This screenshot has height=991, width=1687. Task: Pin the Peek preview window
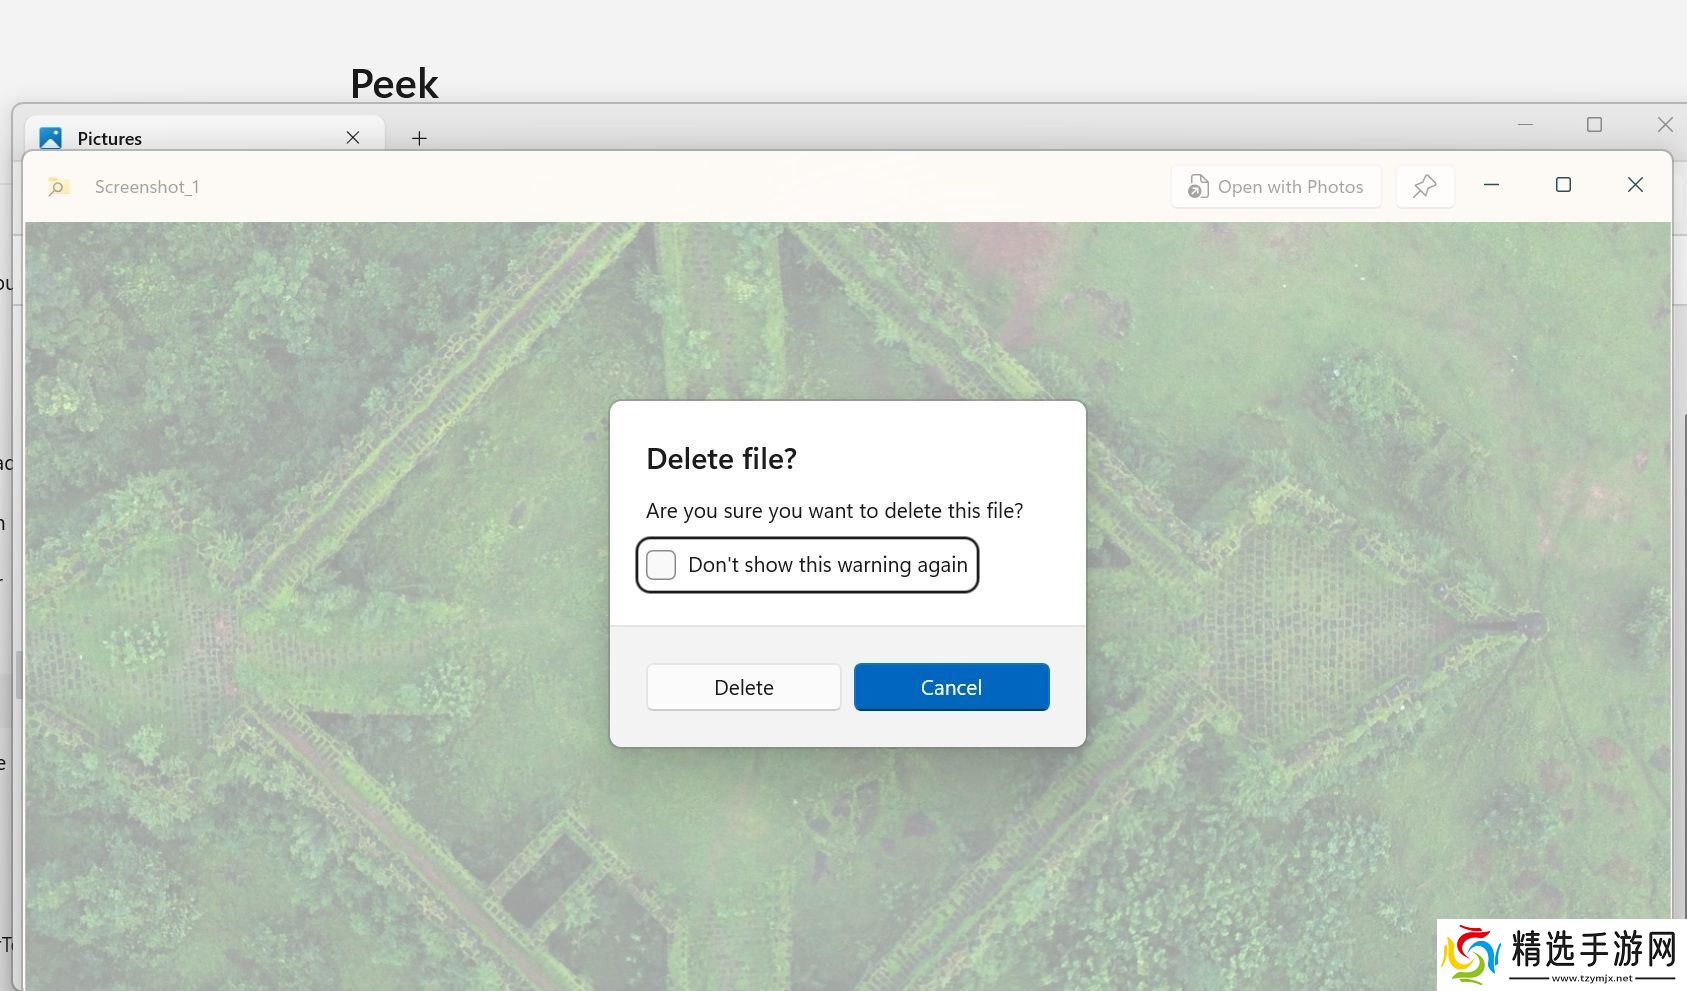[1424, 186]
